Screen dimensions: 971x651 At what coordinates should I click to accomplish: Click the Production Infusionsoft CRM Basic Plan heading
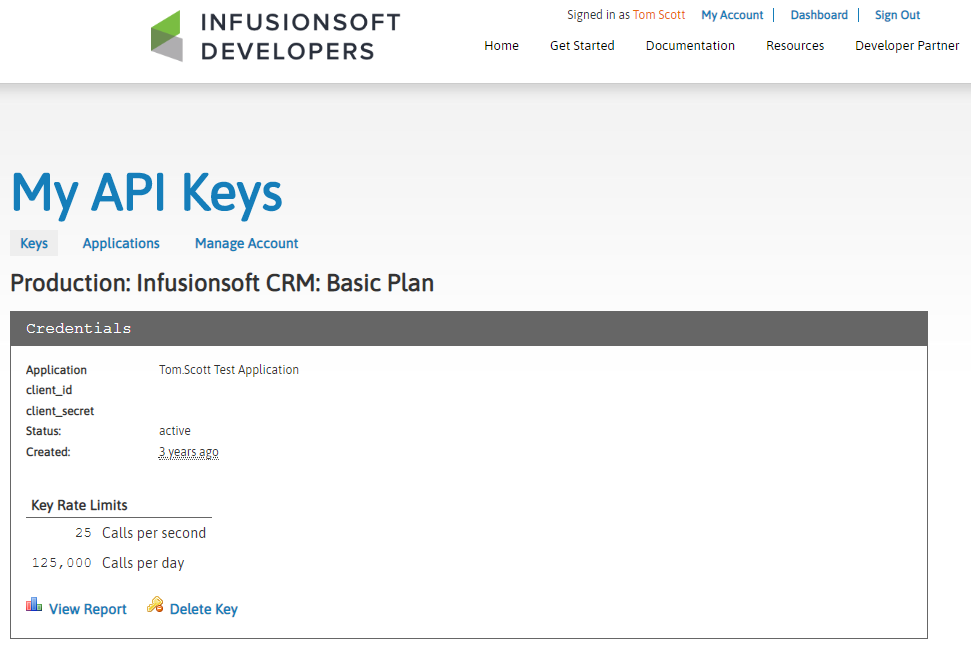point(222,282)
